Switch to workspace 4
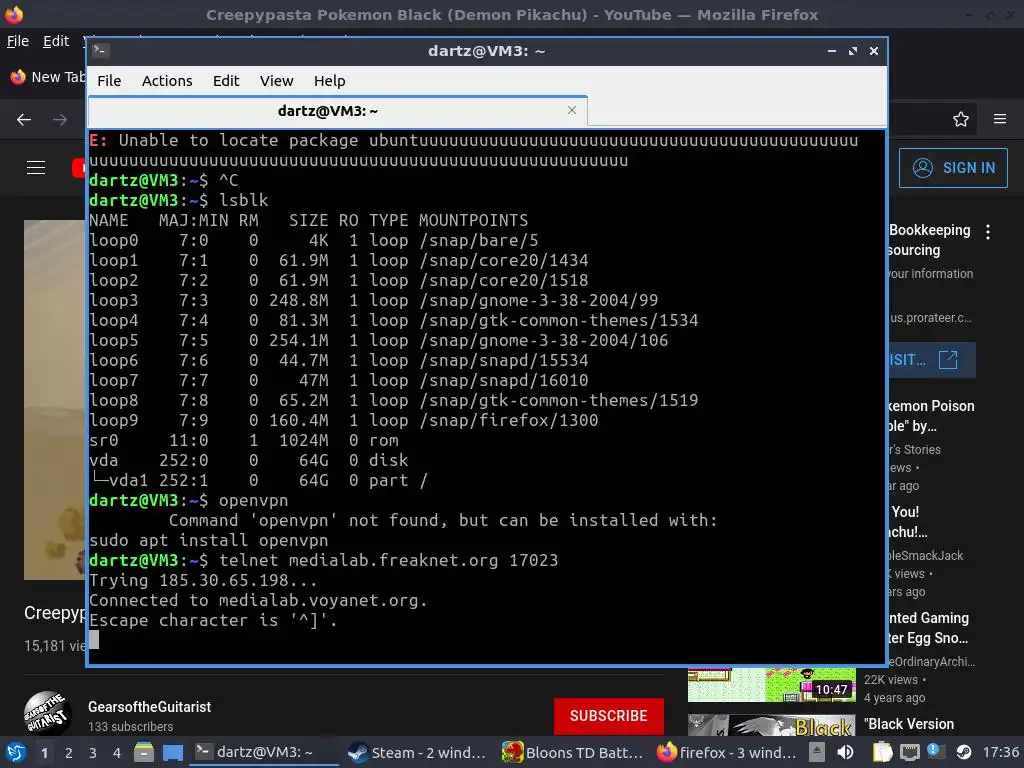The image size is (1024, 768). (117, 753)
